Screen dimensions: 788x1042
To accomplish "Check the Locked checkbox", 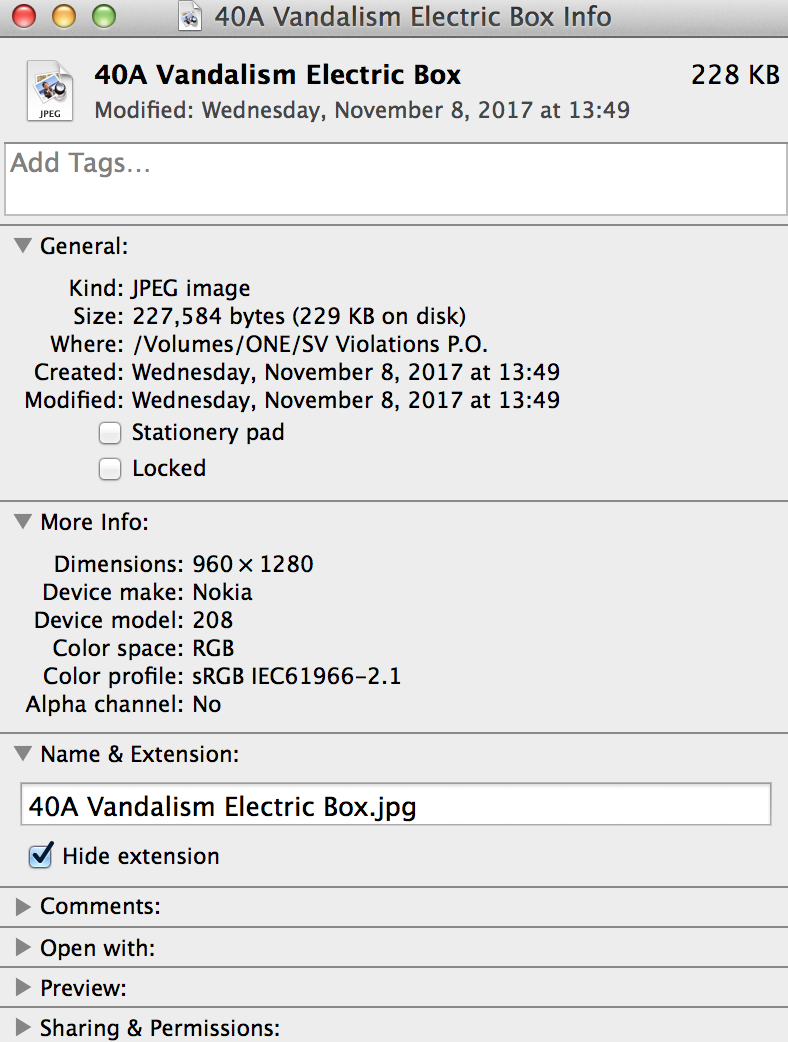I will tap(110, 469).
